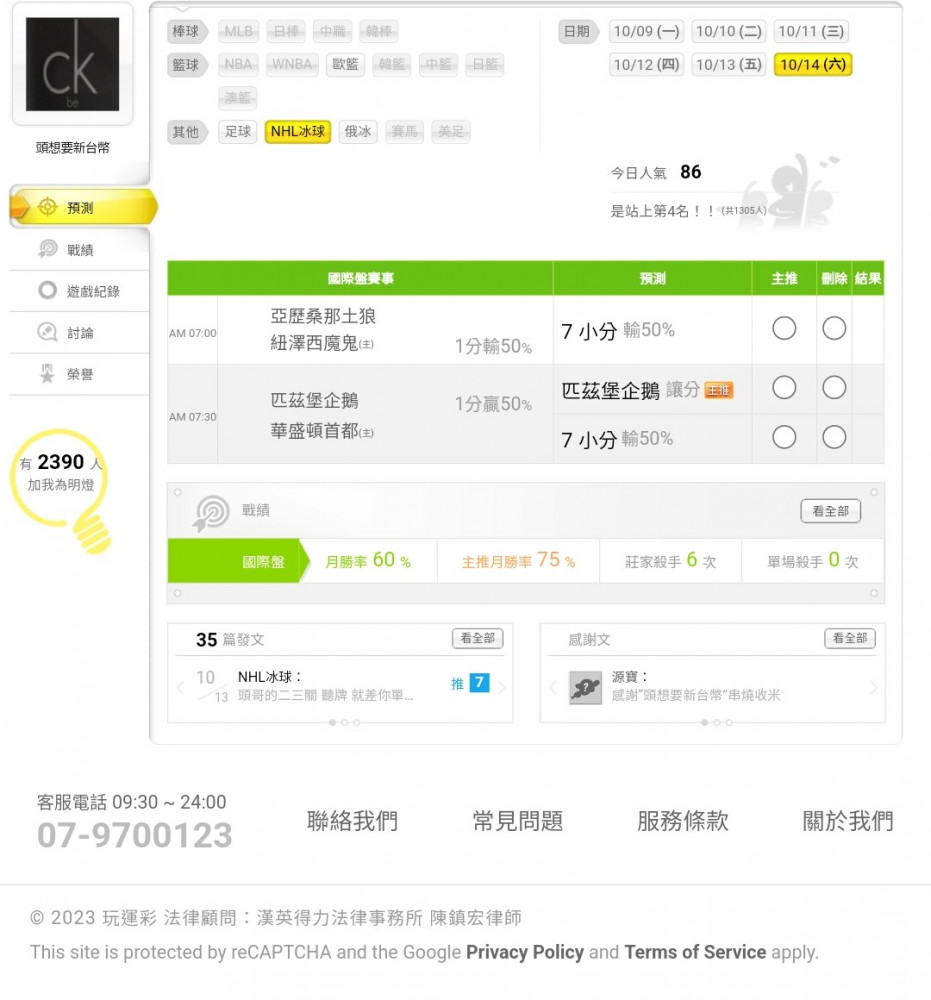The width and height of the screenshot is (931, 1000).
Task: Select second dot of posts carousel
Action: (x=344, y=723)
